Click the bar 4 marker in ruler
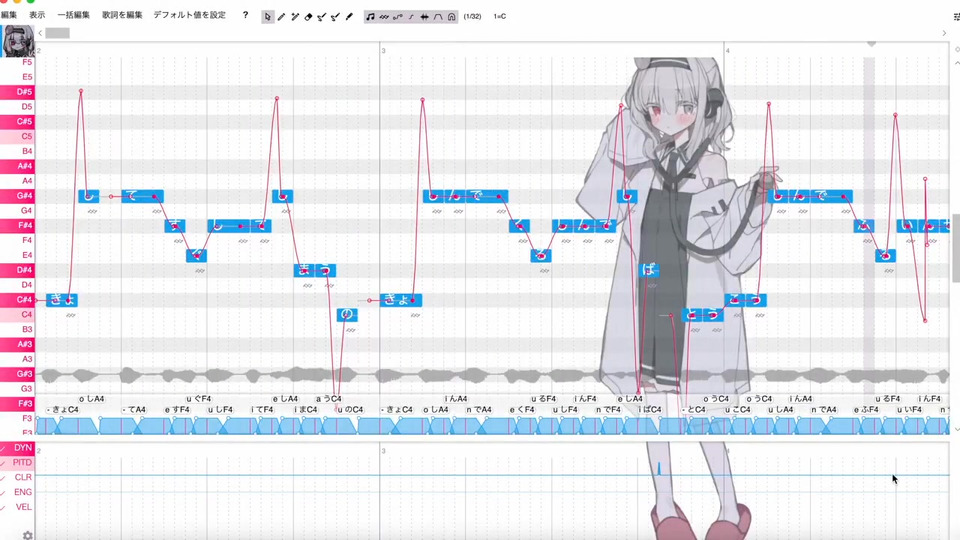Viewport: 960px width, 540px height. tap(727, 51)
